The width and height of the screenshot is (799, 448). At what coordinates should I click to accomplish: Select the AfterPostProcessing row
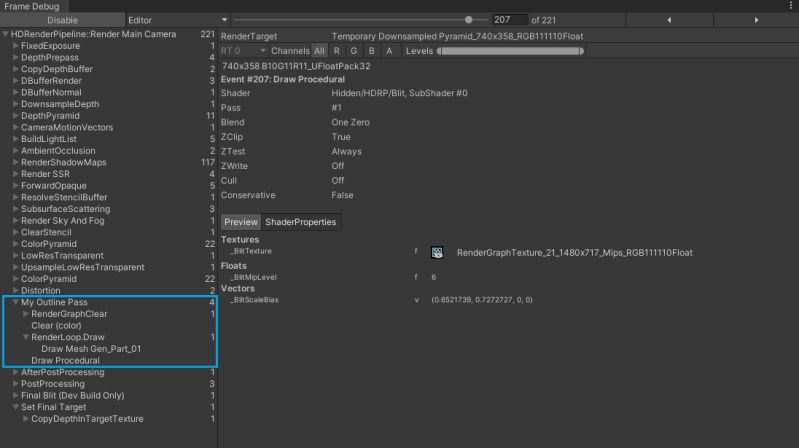tap(109, 373)
